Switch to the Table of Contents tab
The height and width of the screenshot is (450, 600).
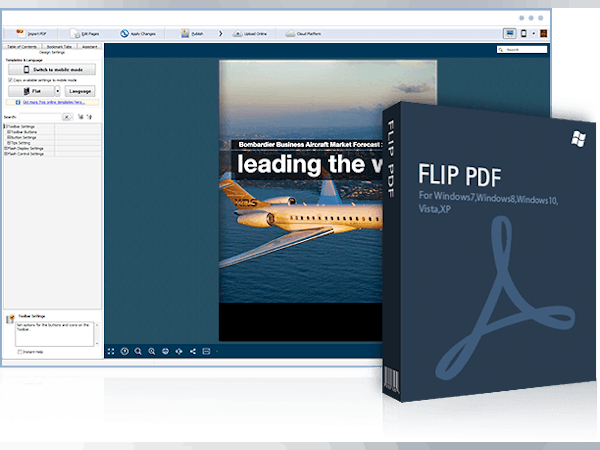click(x=22, y=46)
